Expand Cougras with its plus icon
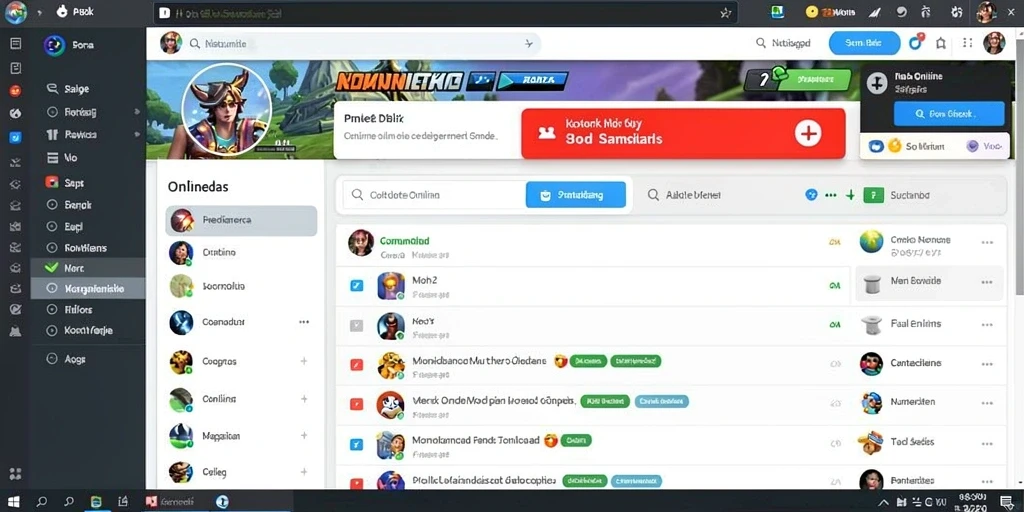Screen dimensions: 1024x512 304,361
